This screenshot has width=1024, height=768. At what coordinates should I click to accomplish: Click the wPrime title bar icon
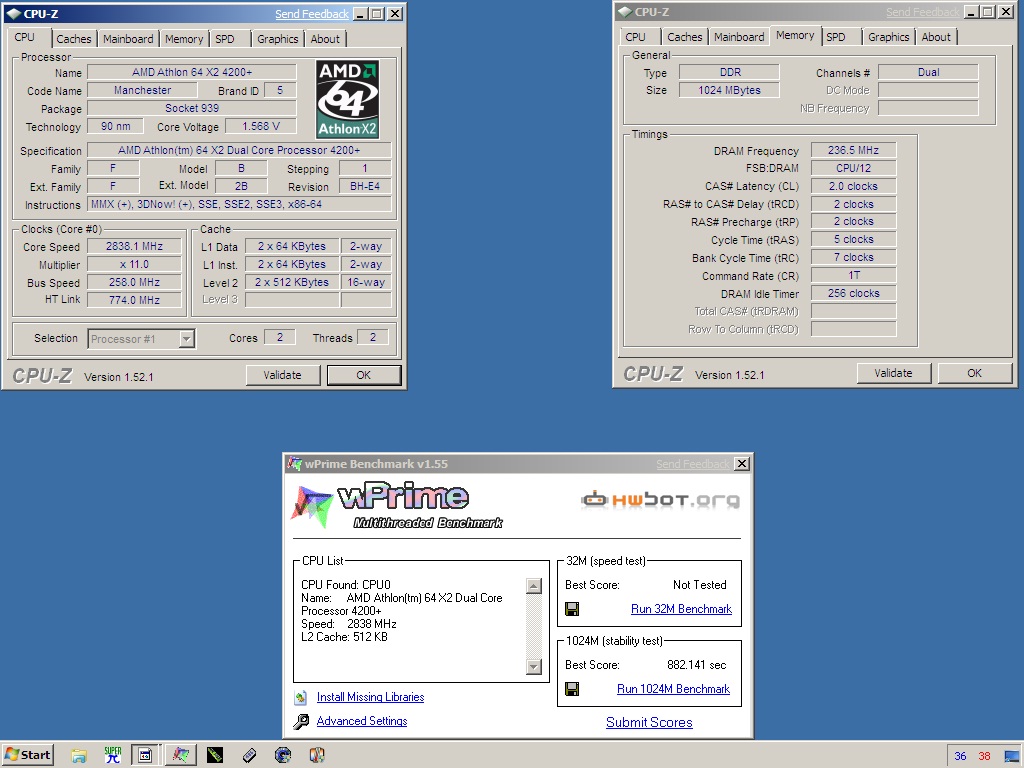click(x=295, y=464)
